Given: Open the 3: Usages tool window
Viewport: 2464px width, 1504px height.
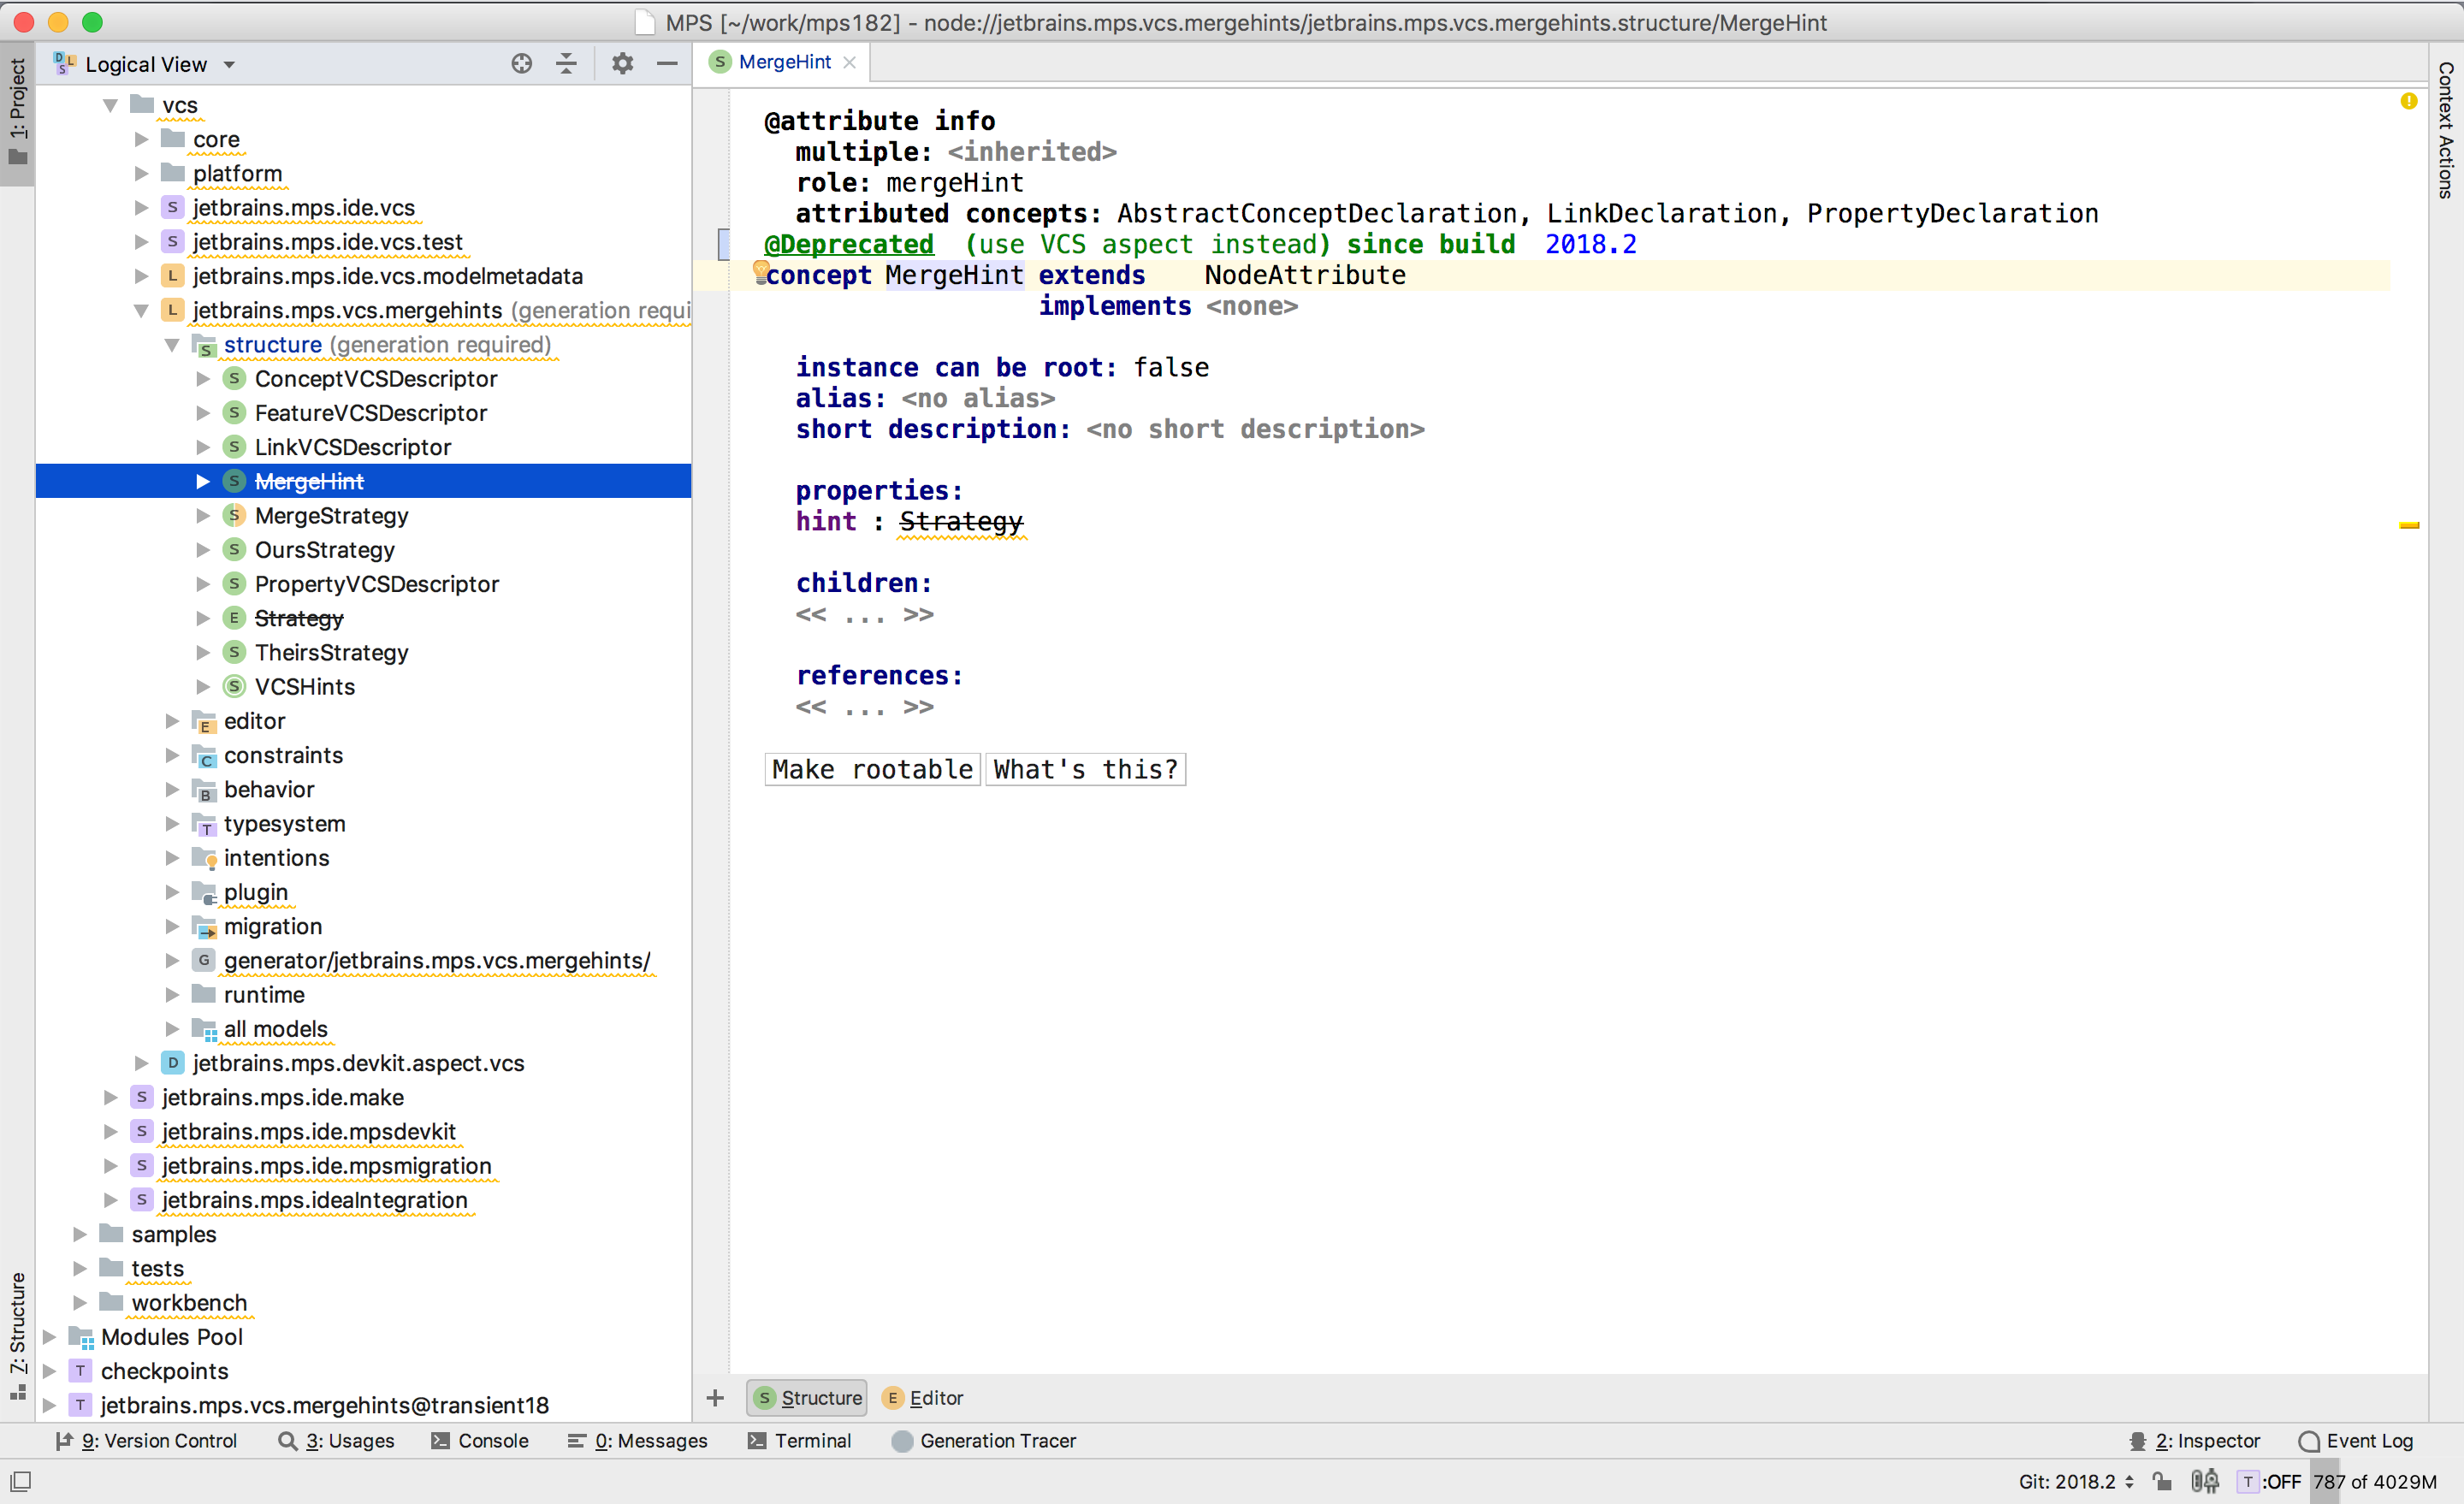Looking at the screenshot, I should (x=337, y=1440).
